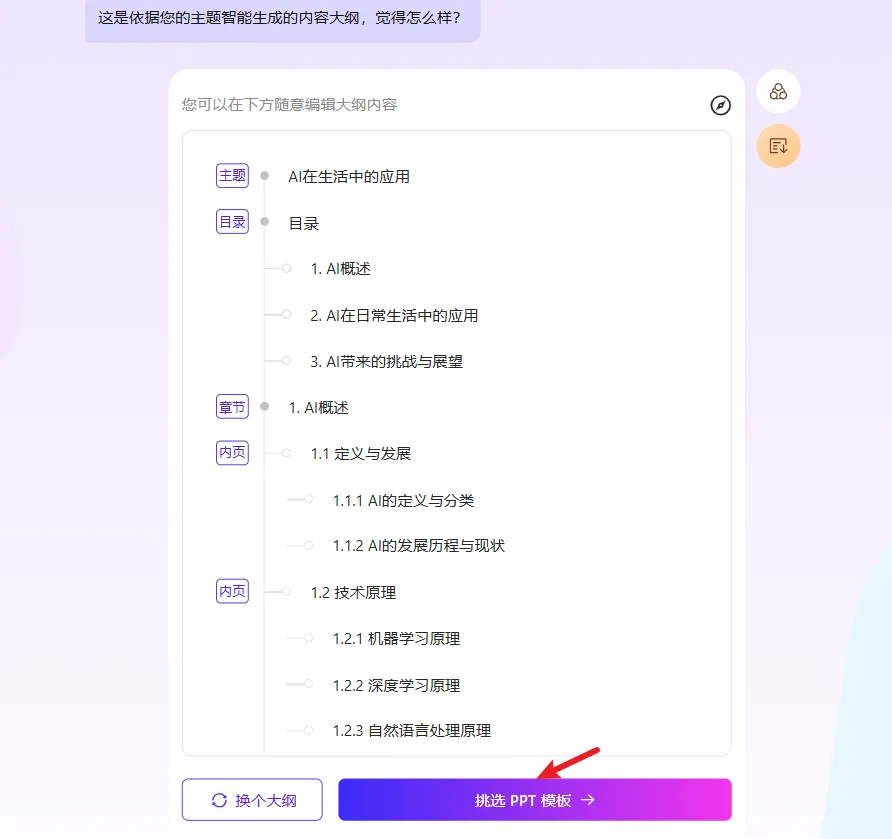
Task: Select the 主题 node badge
Action: click(231, 175)
